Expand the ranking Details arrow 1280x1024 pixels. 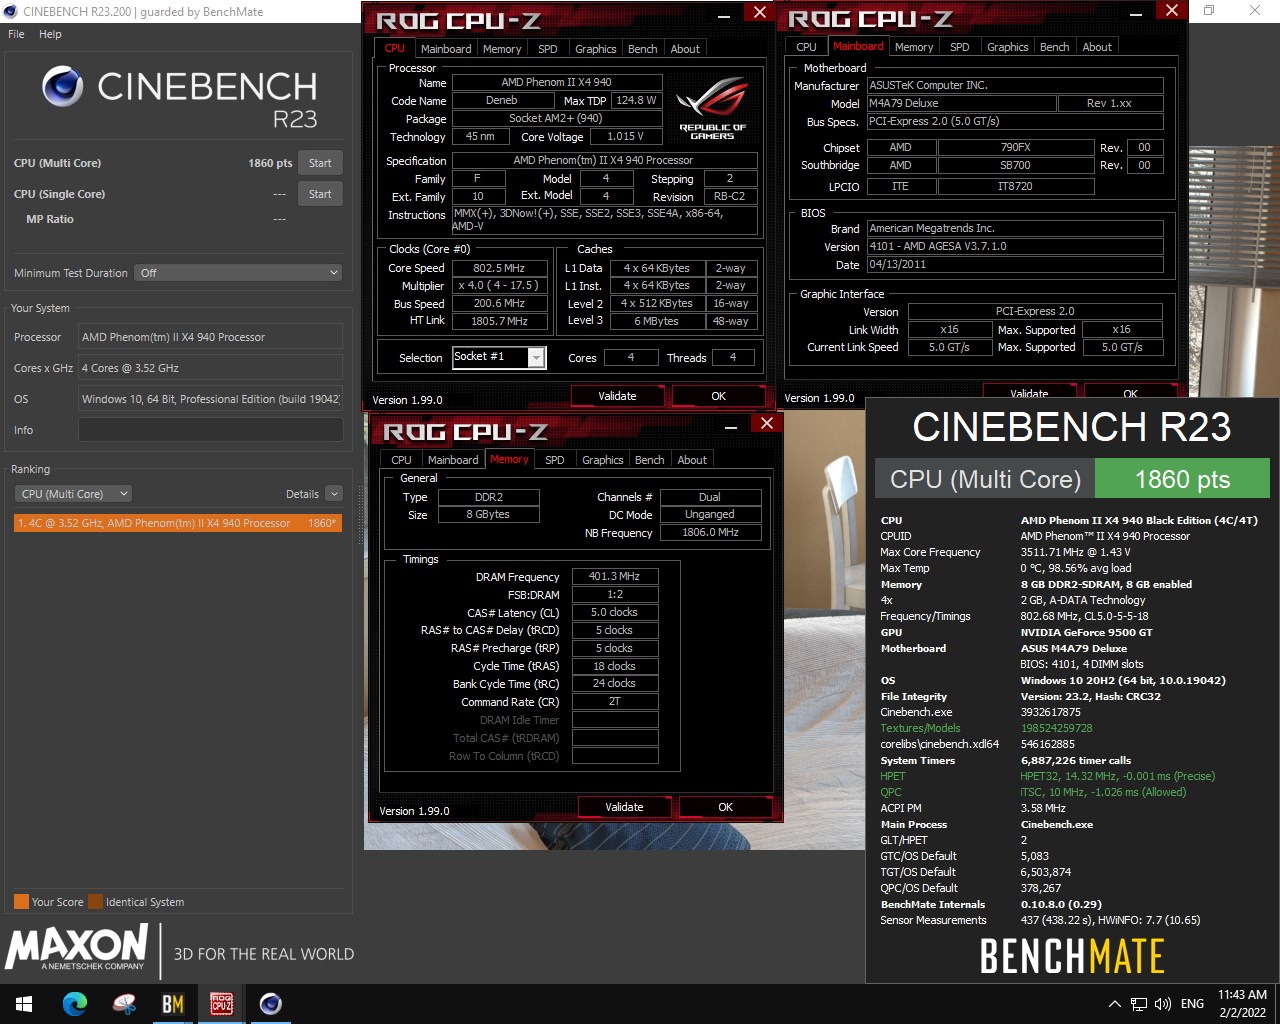(334, 494)
